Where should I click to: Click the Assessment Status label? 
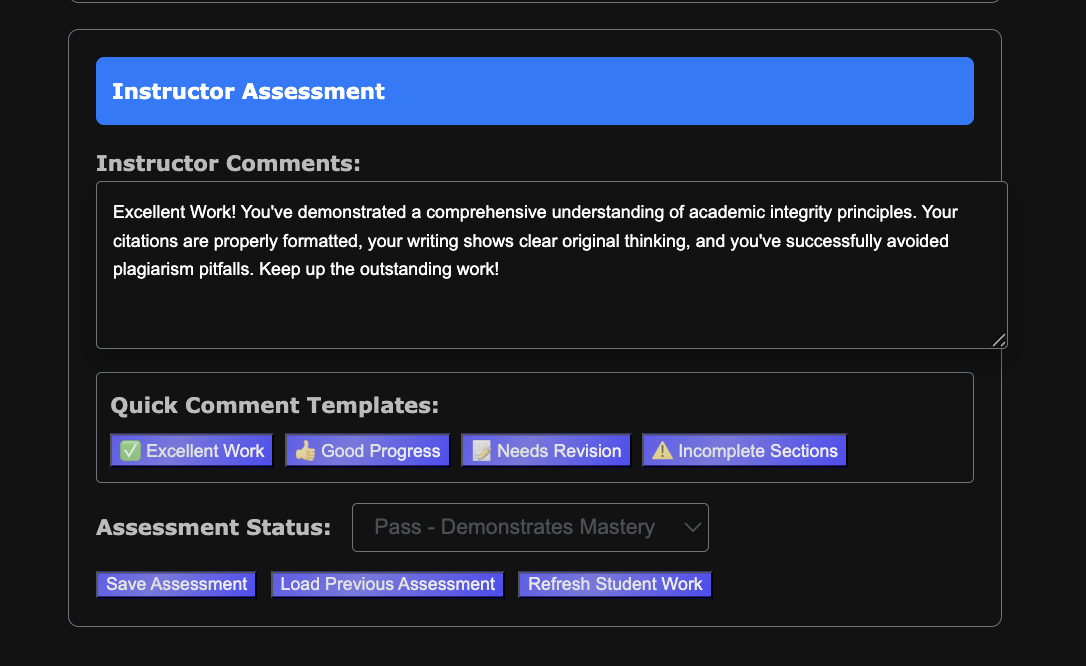(x=213, y=527)
